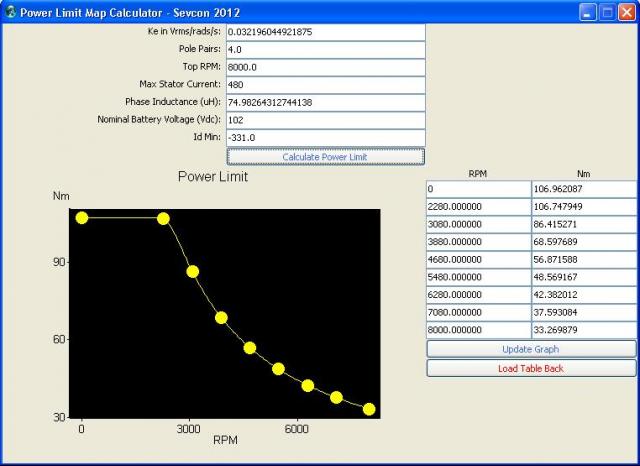Click the Update Graph button
The width and height of the screenshot is (640, 466).
(531, 349)
